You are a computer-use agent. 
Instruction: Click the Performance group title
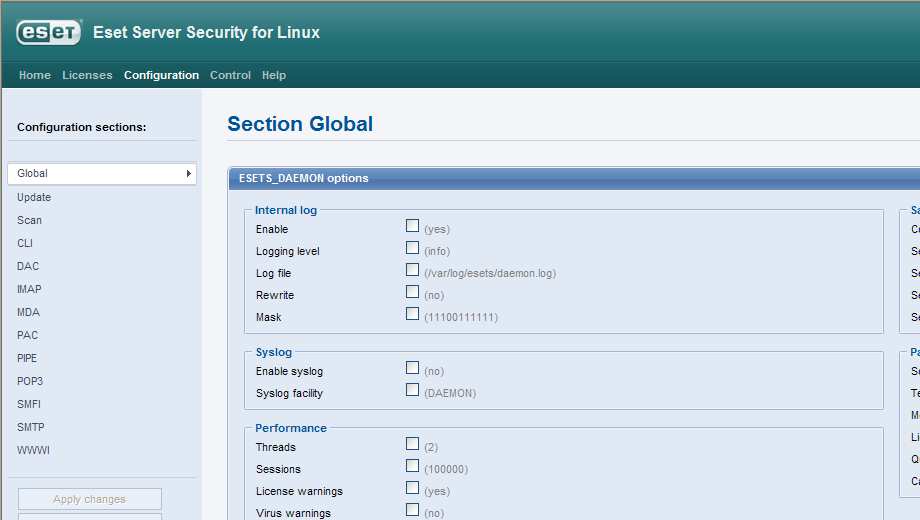coord(290,428)
